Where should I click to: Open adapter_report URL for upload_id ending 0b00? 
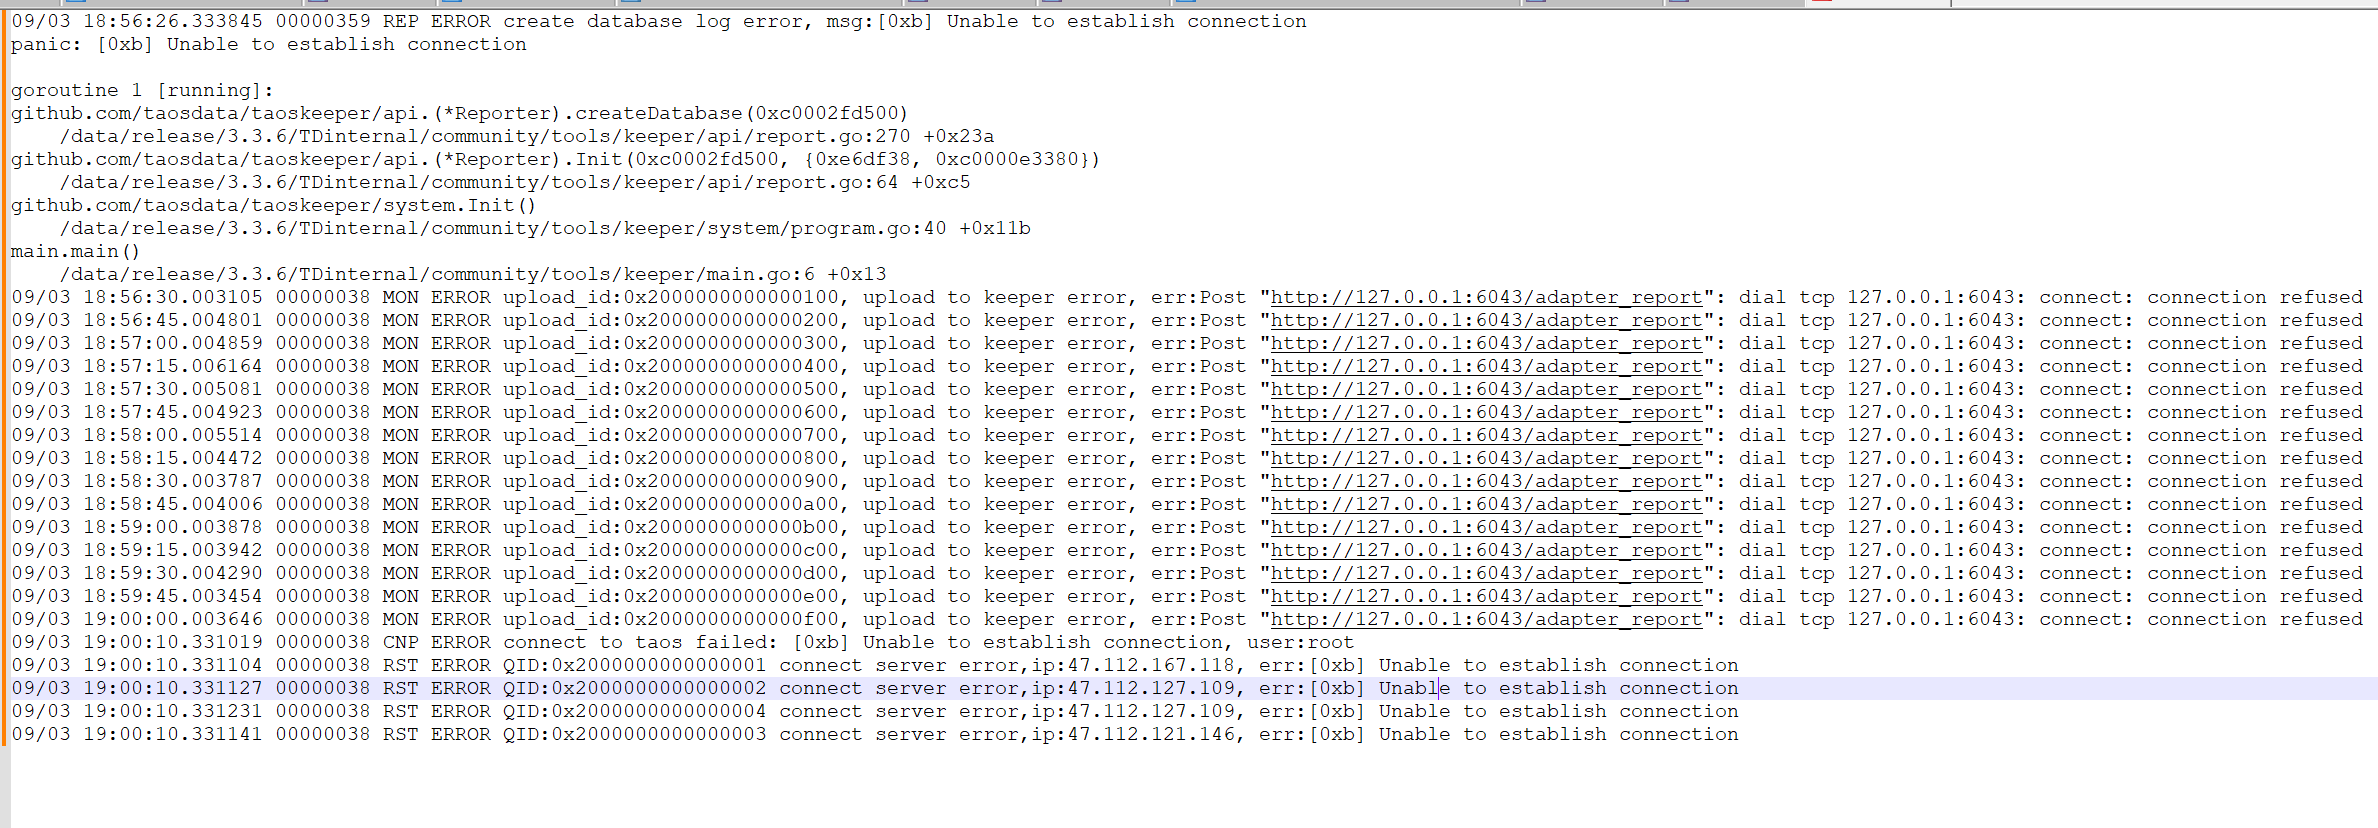[x=1485, y=527]
